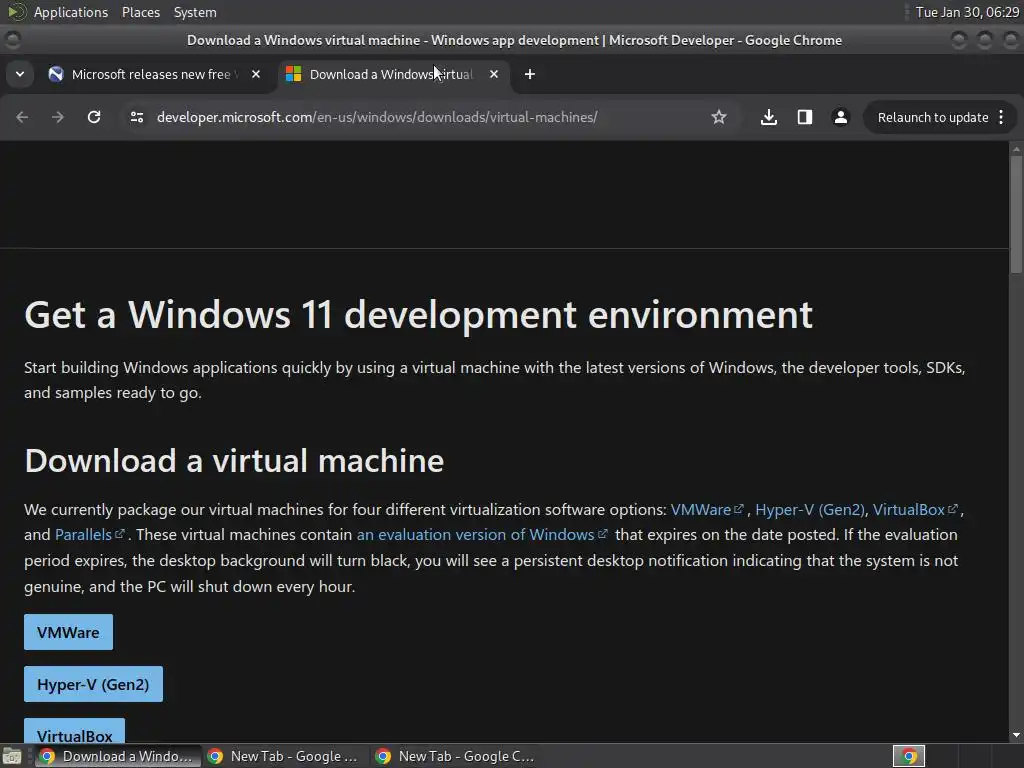This screenshot has width=1024, height=768.
Task: Open the Chrome downloads icon
Action: click(x=769, y=117)
